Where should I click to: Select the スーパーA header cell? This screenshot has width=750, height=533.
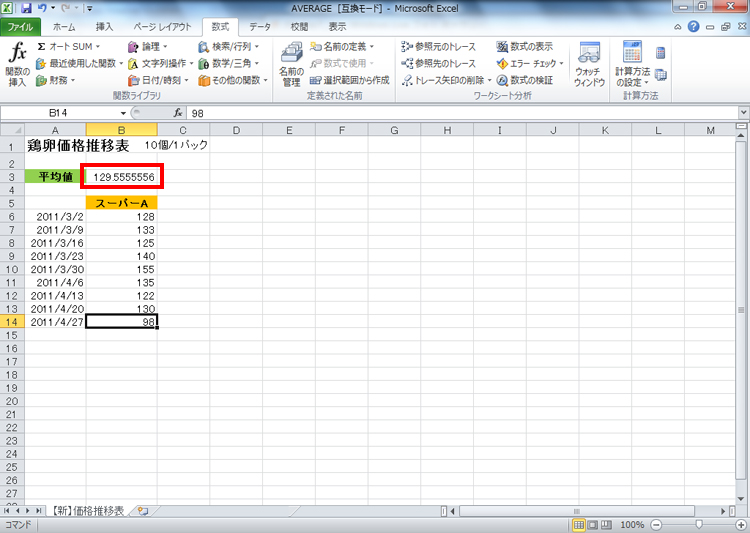pyautogui.click(x=121, y=203)
